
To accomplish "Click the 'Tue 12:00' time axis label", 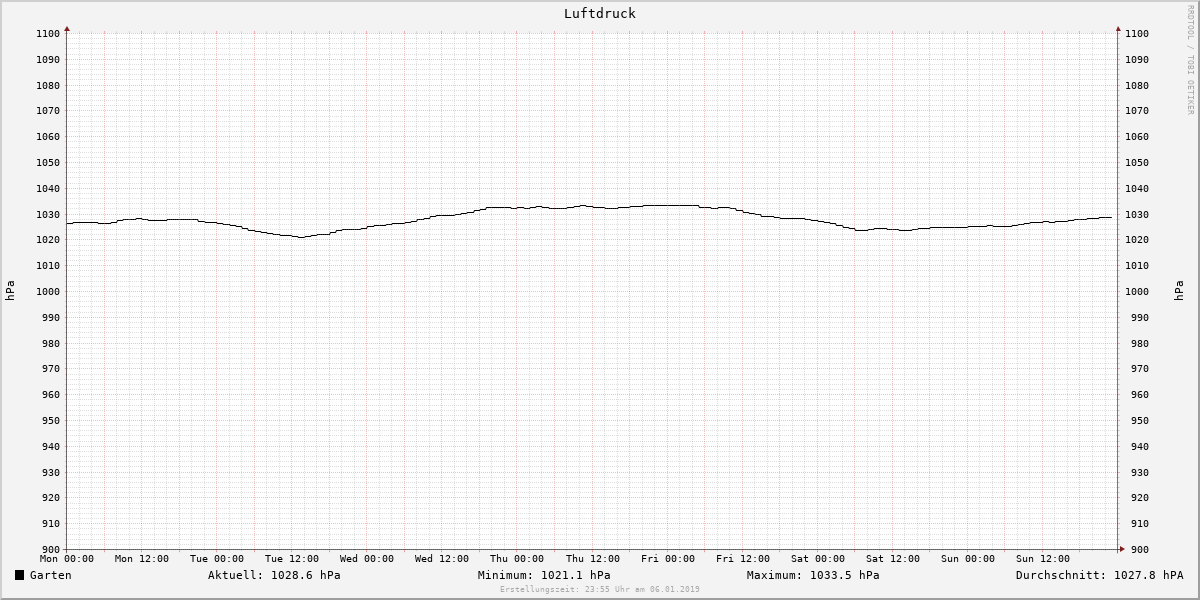I will tap(292, 559).
